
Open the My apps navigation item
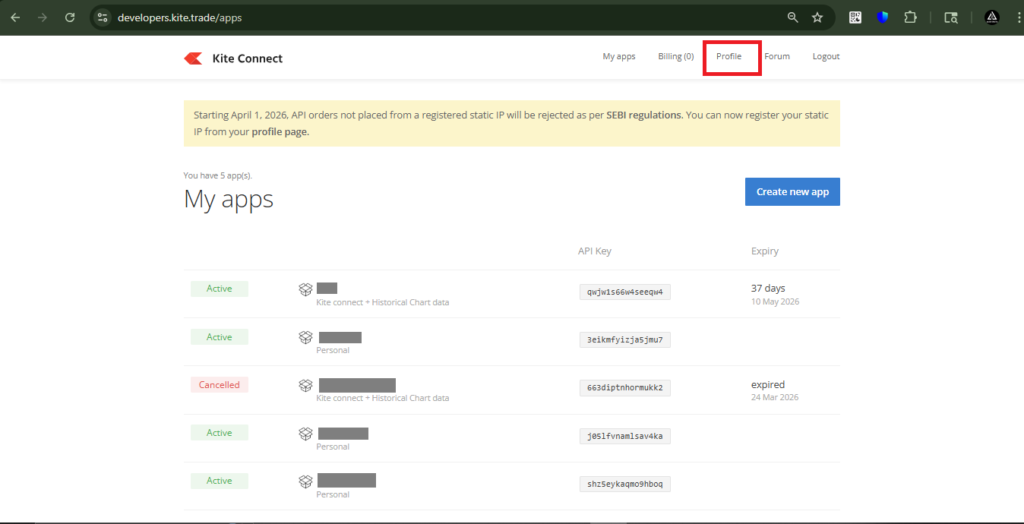[618, 57]
